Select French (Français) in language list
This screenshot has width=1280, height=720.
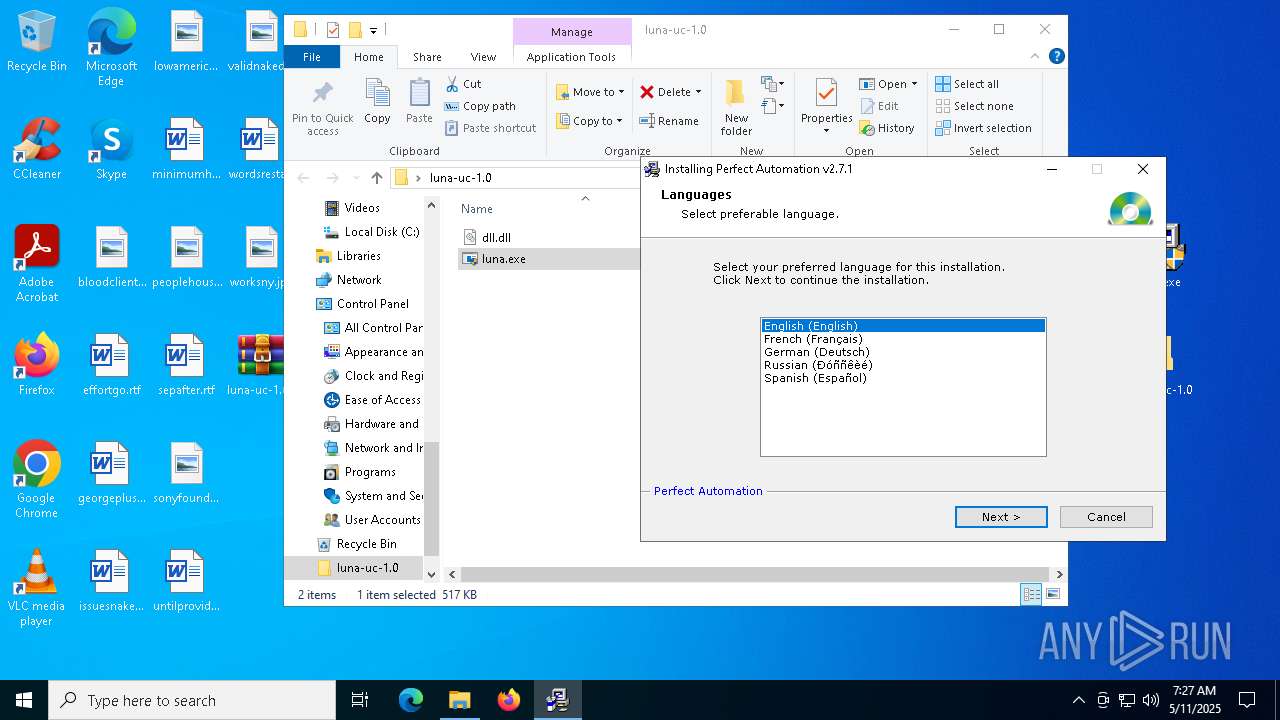point(903,339)
